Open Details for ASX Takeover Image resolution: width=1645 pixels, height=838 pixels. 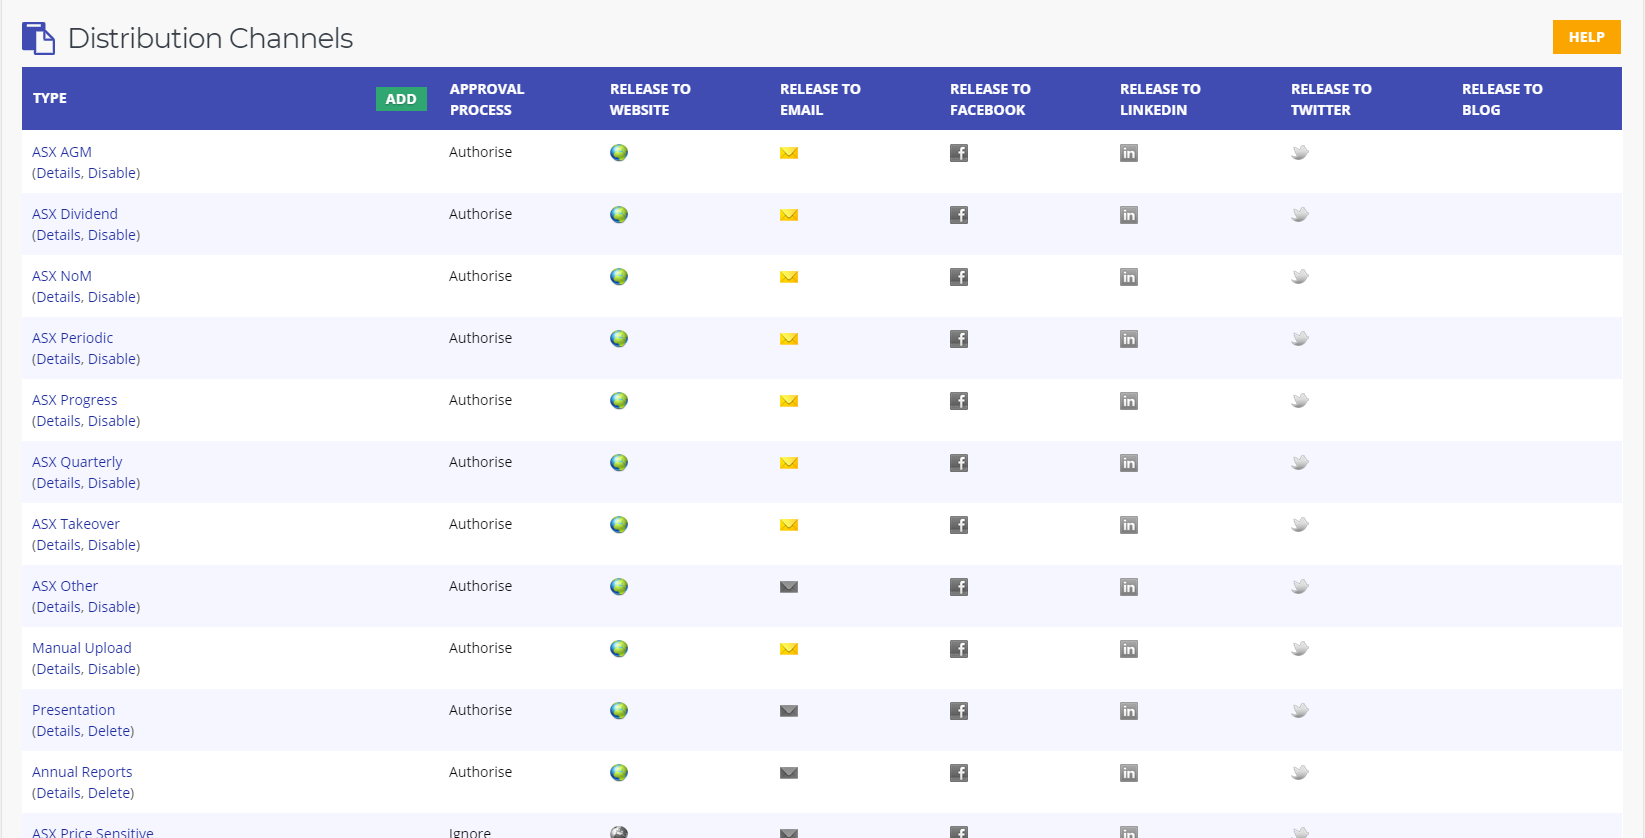click(59, 545)
